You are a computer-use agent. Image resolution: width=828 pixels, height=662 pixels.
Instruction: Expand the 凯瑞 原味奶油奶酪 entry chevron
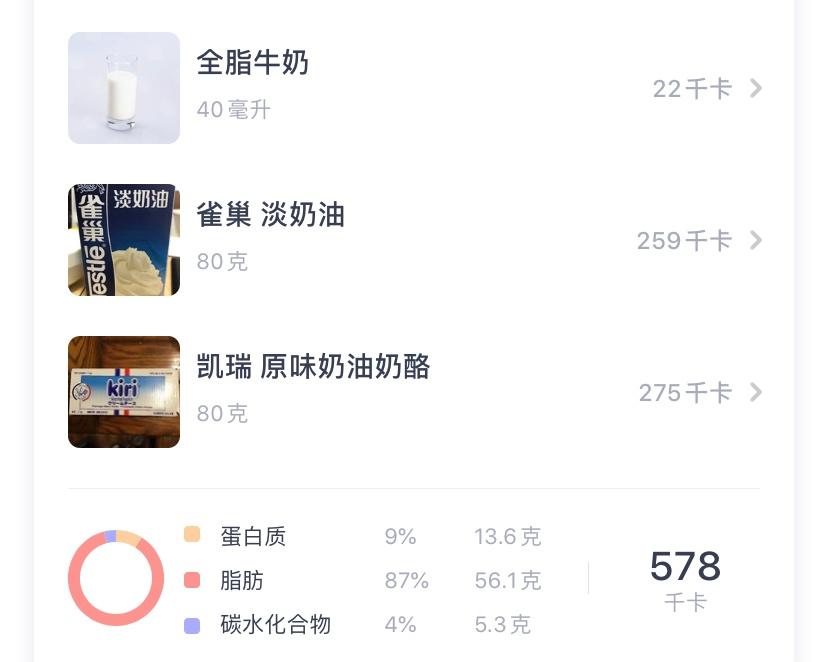756,393
